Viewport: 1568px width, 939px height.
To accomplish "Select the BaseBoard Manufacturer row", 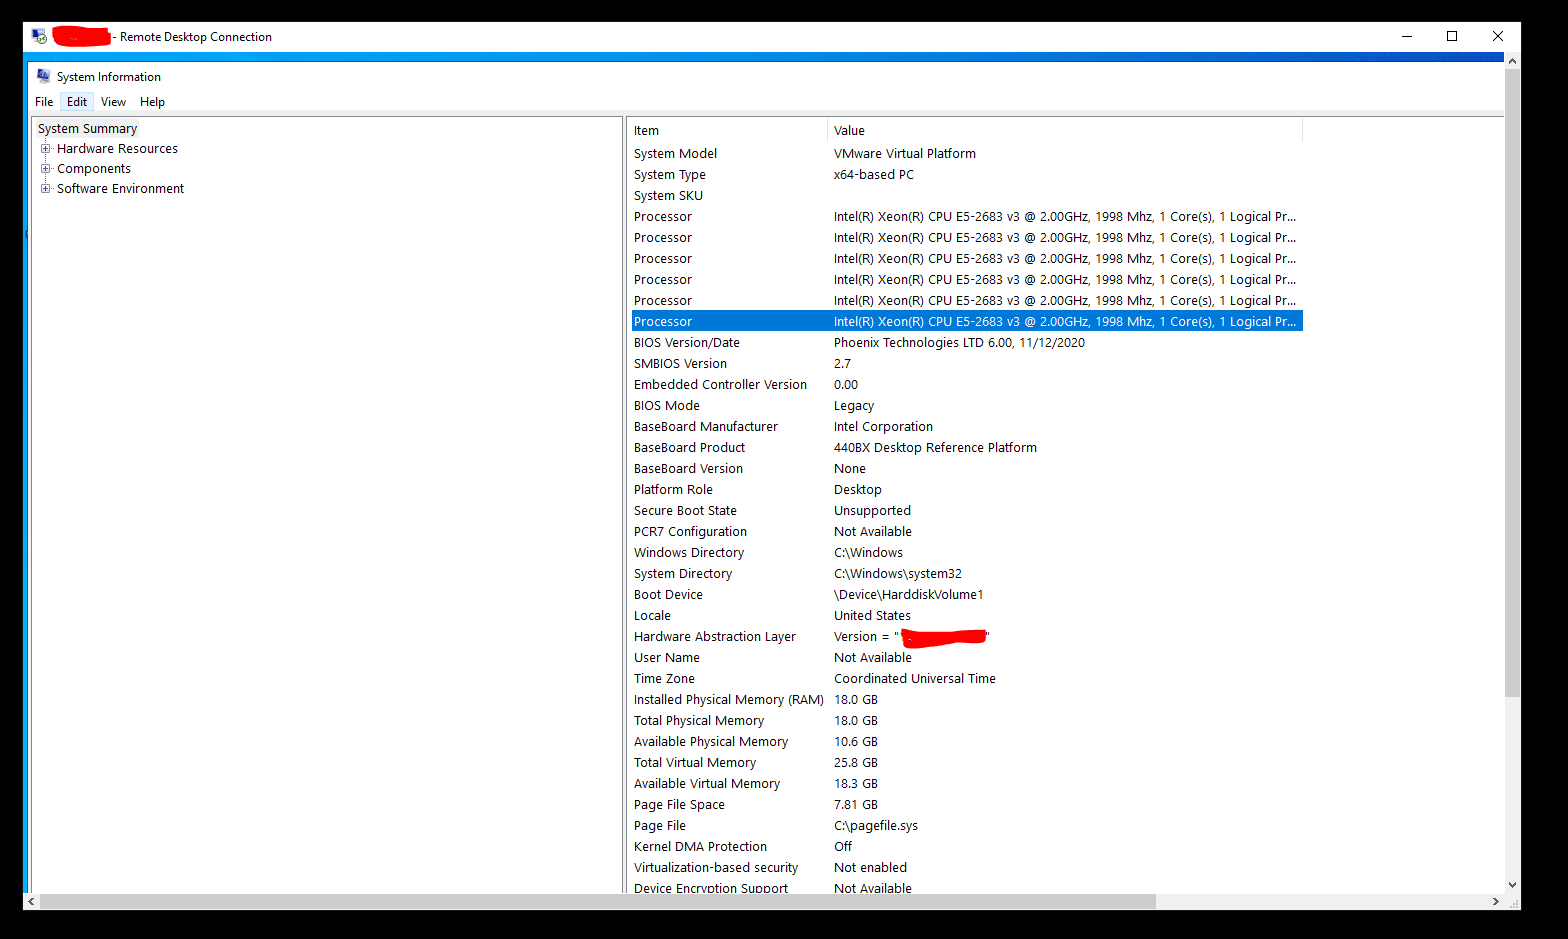I will click(967, 427).
